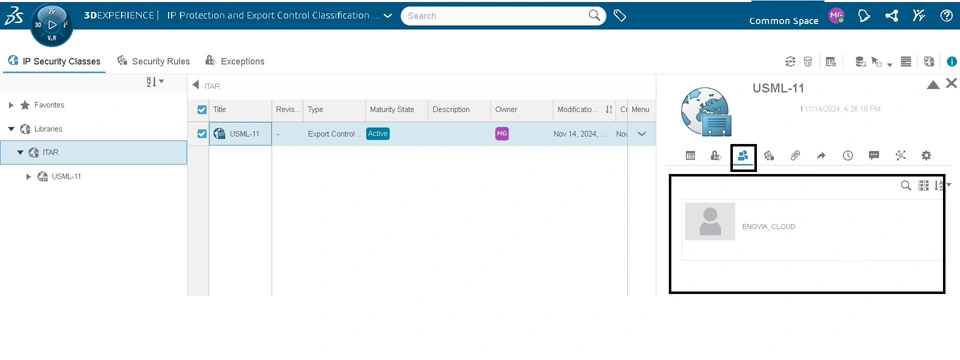Viewport: 960px width, 360px height.
Task: Select Favorites in the tree
Action: 49,105
